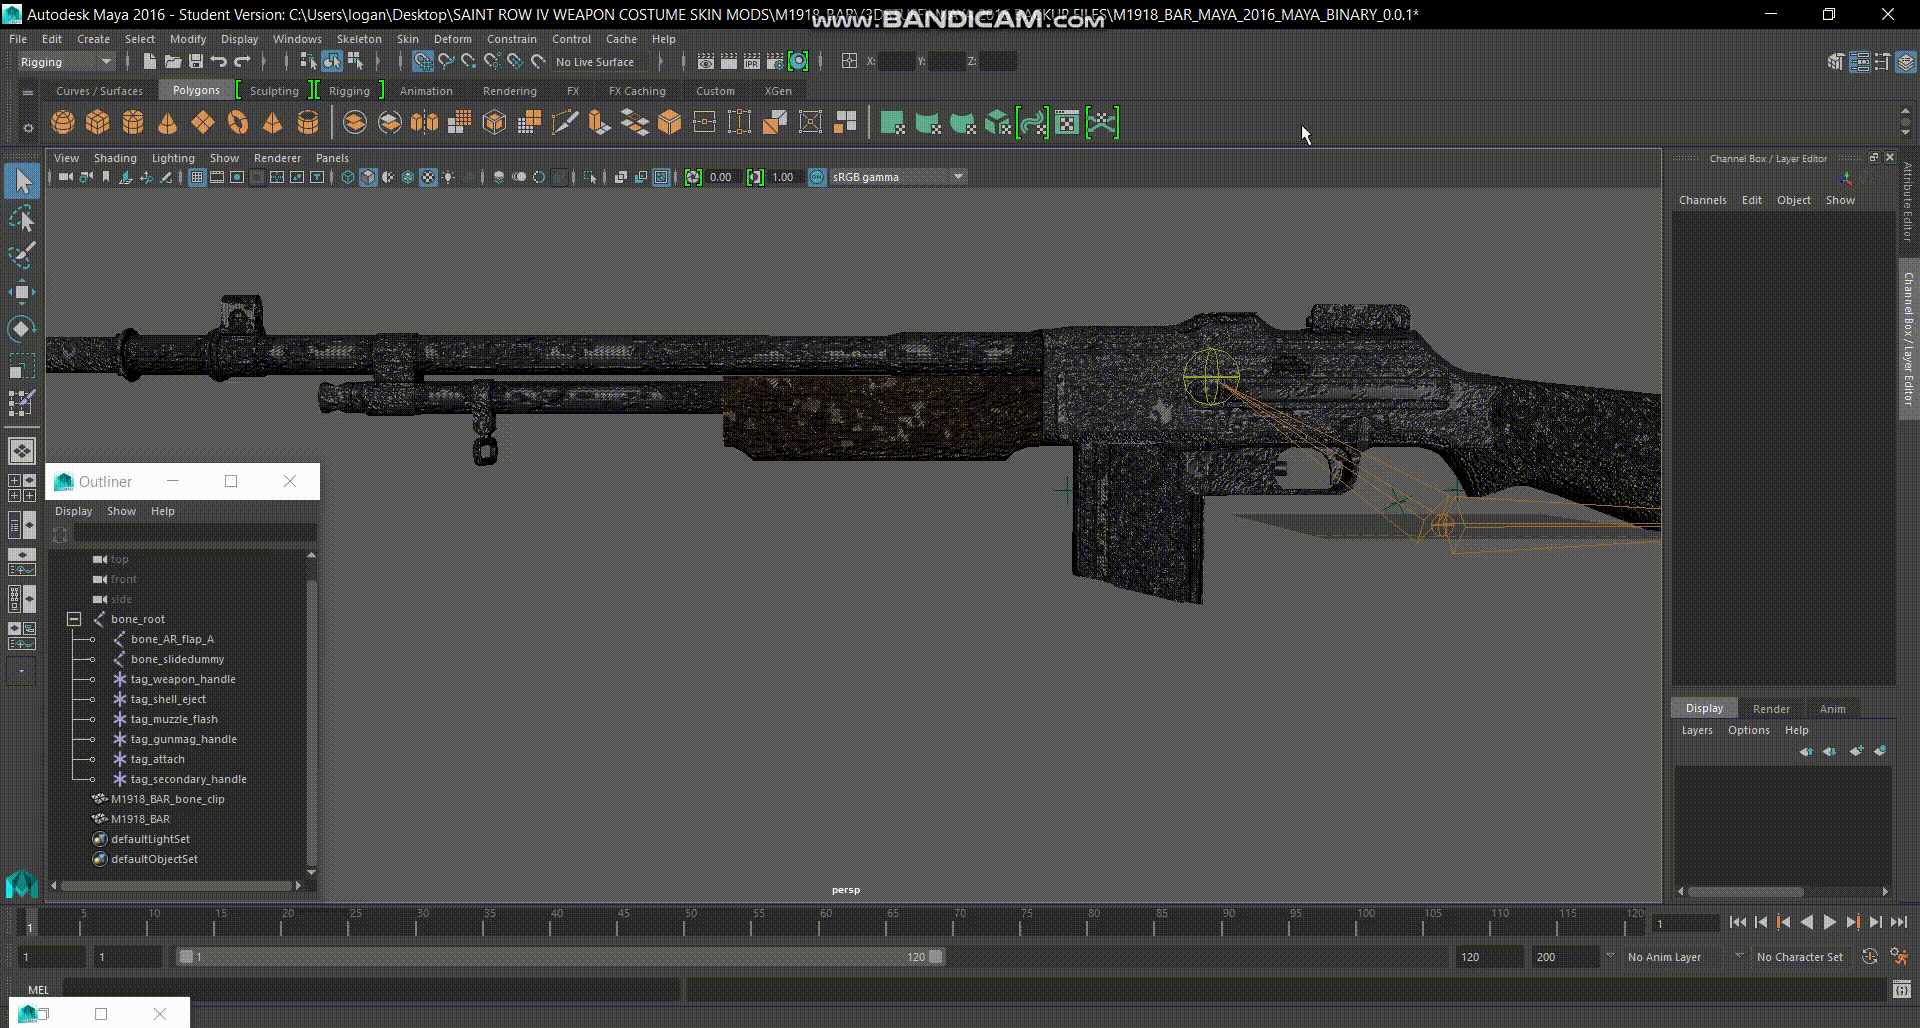This screenshot has width=1920, height=1028.
Task: Toggle the film gate viewport button
Action: coord(217,177)
